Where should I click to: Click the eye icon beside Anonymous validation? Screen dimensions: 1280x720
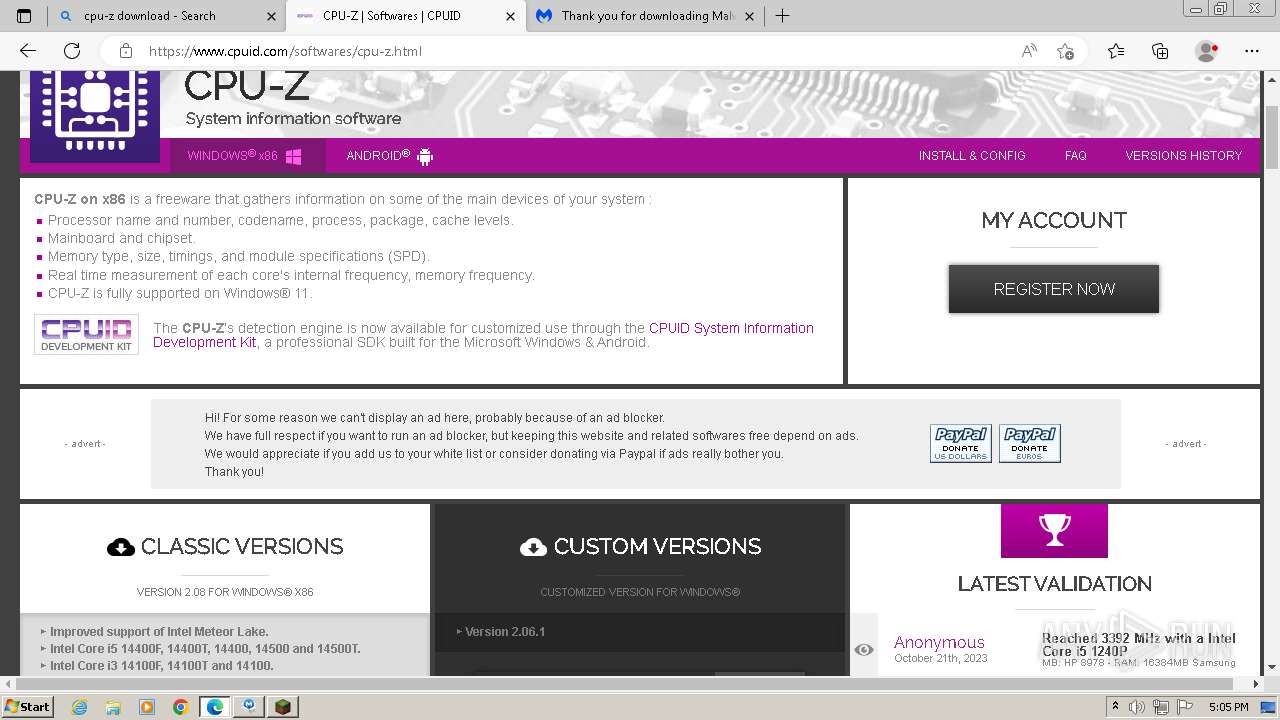coord(864,650)
